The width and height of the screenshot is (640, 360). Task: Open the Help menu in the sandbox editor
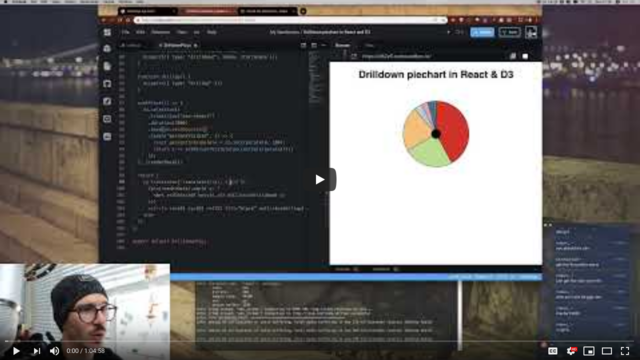pyautogui.click(x=211, y=32)
